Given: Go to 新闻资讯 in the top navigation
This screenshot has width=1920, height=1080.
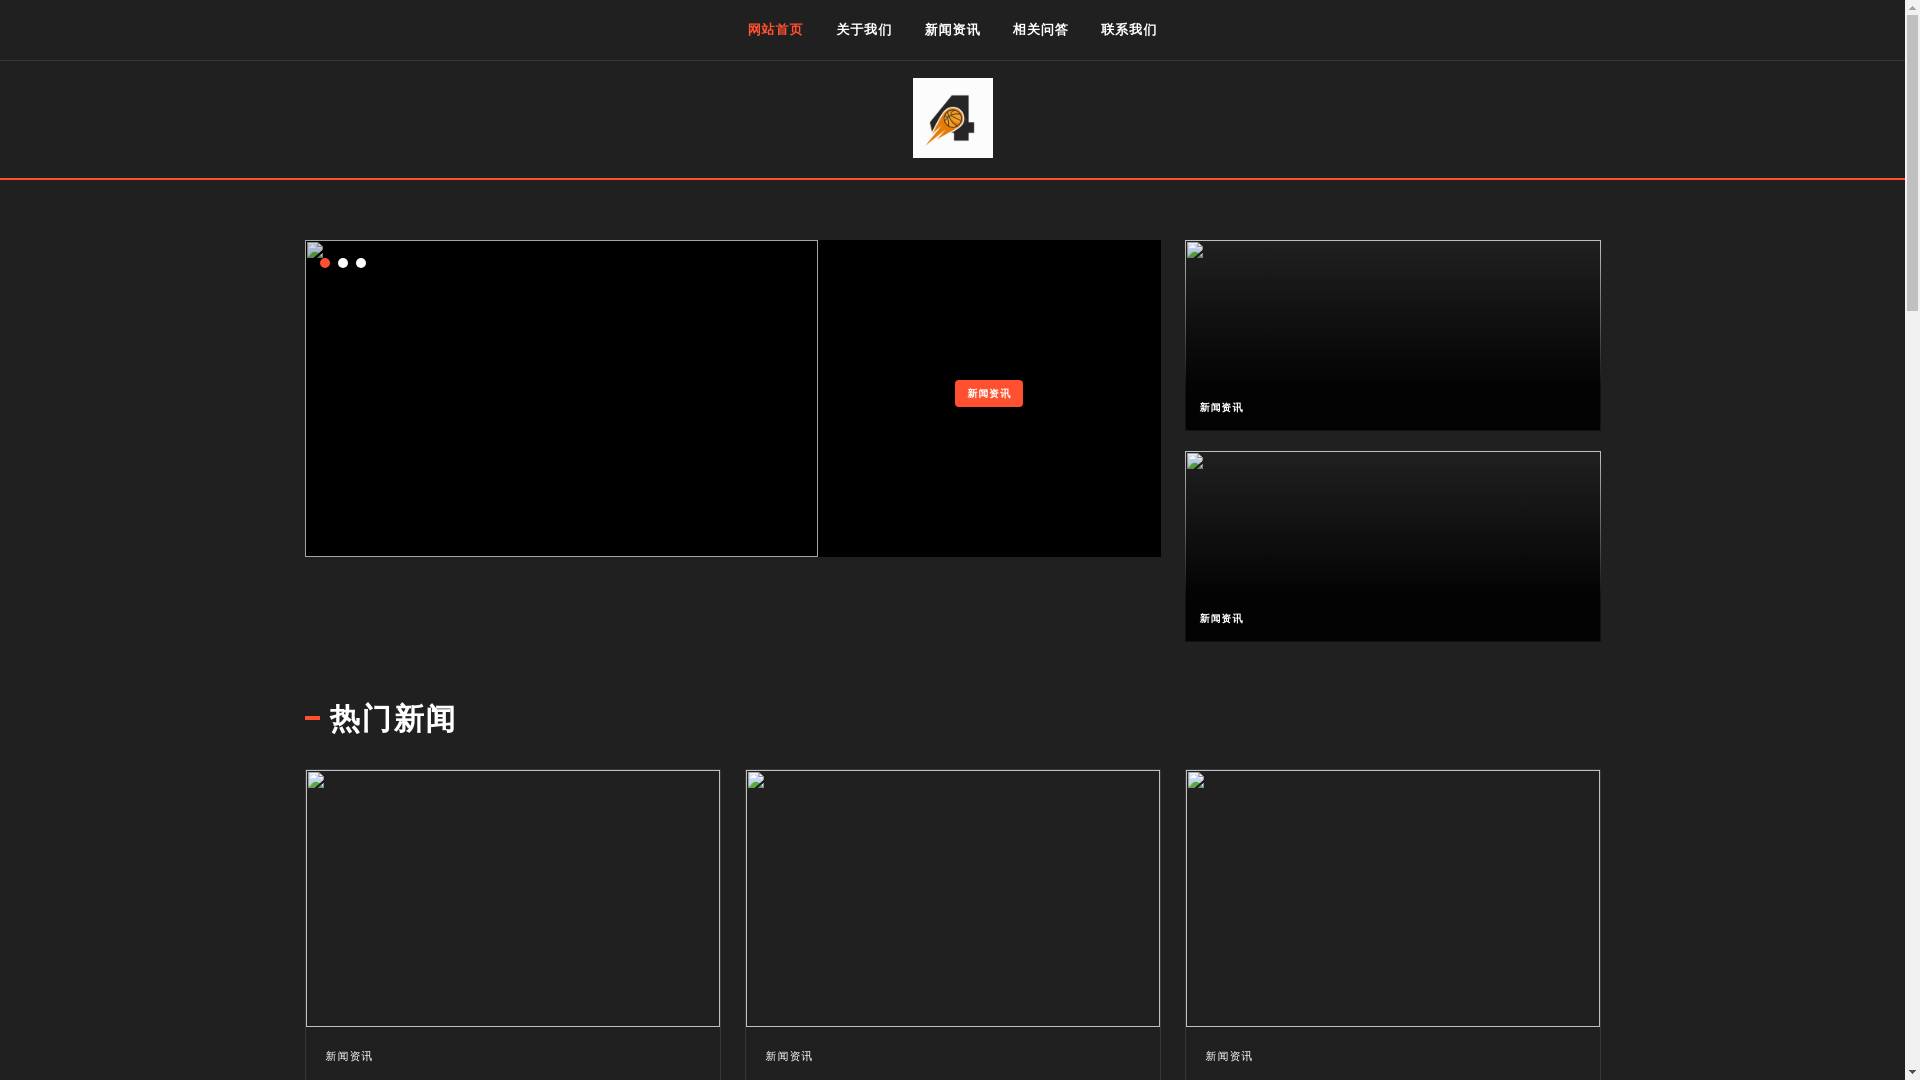Looking at the screenshot, I should tap(952, 30).
